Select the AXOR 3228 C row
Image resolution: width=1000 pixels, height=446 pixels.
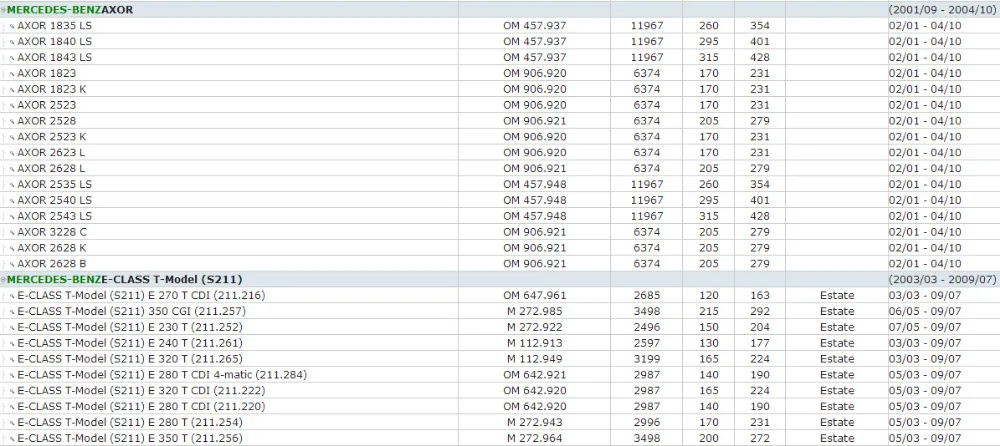pos(500,232)
